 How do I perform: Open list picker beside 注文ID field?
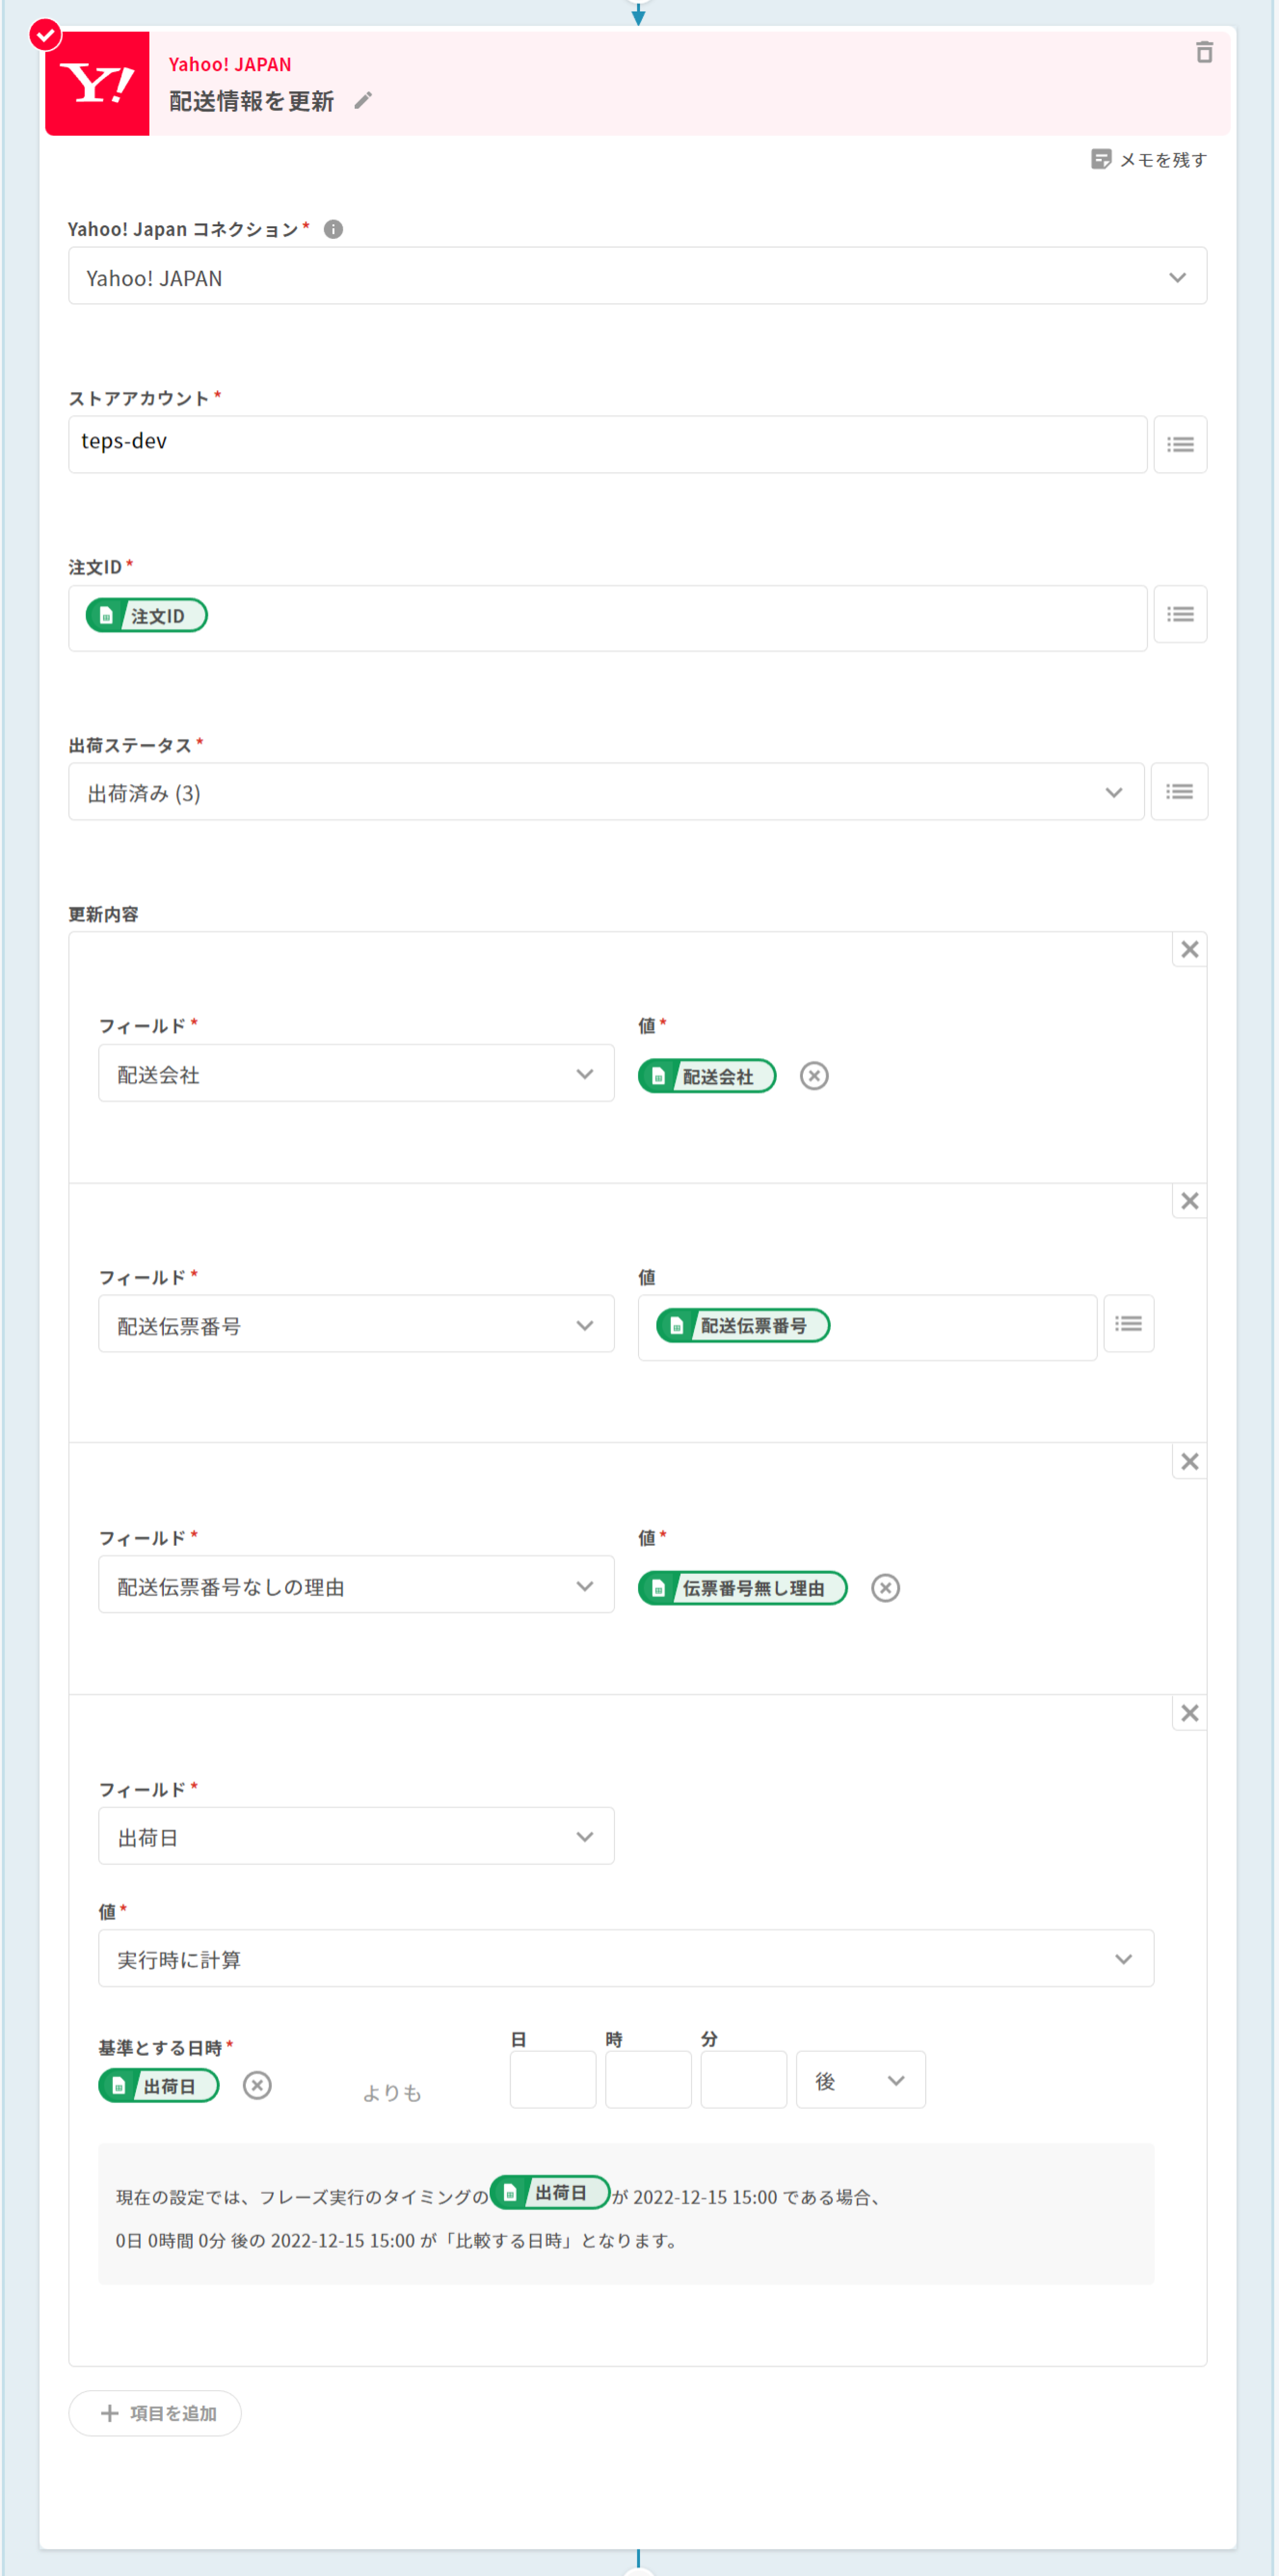coord(1180,615)
